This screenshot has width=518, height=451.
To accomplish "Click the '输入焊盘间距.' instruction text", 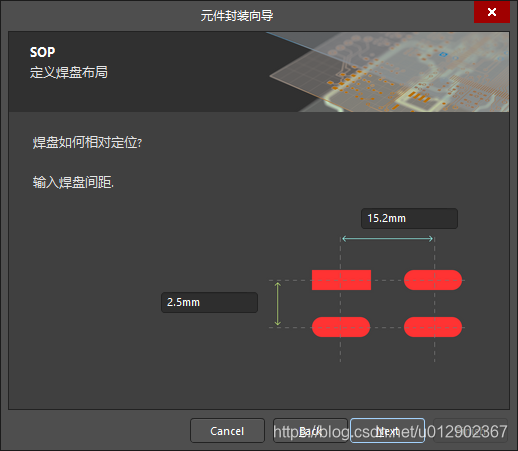I will (x=73, y=182).
